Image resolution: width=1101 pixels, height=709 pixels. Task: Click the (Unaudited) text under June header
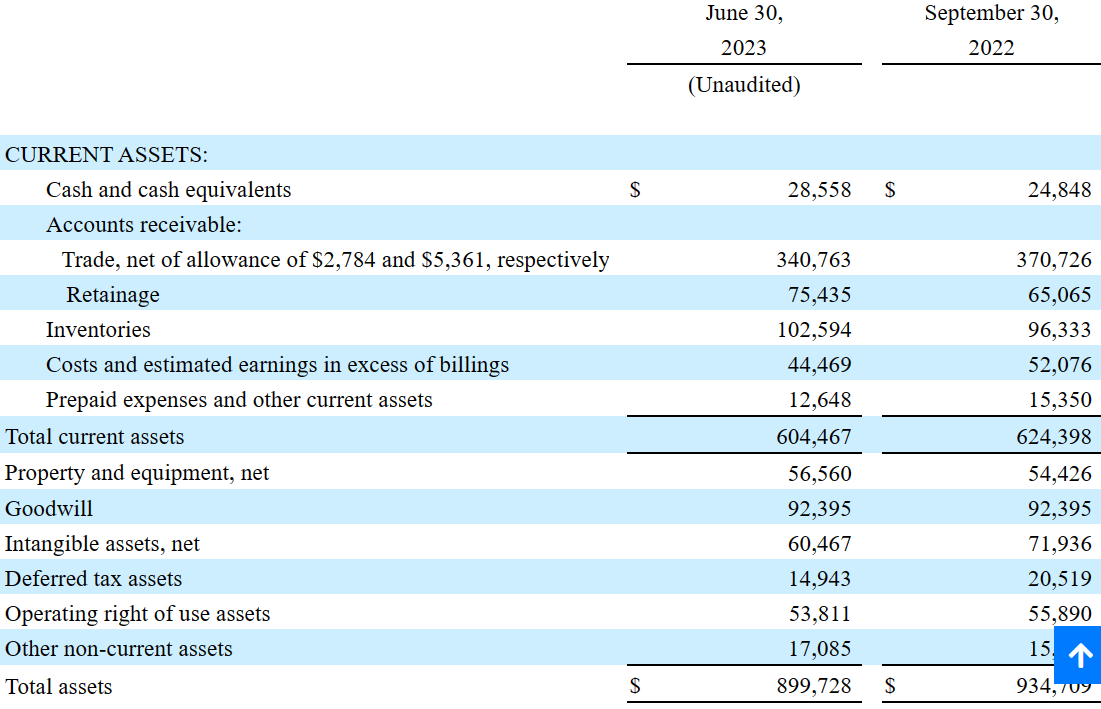point(744,85)
